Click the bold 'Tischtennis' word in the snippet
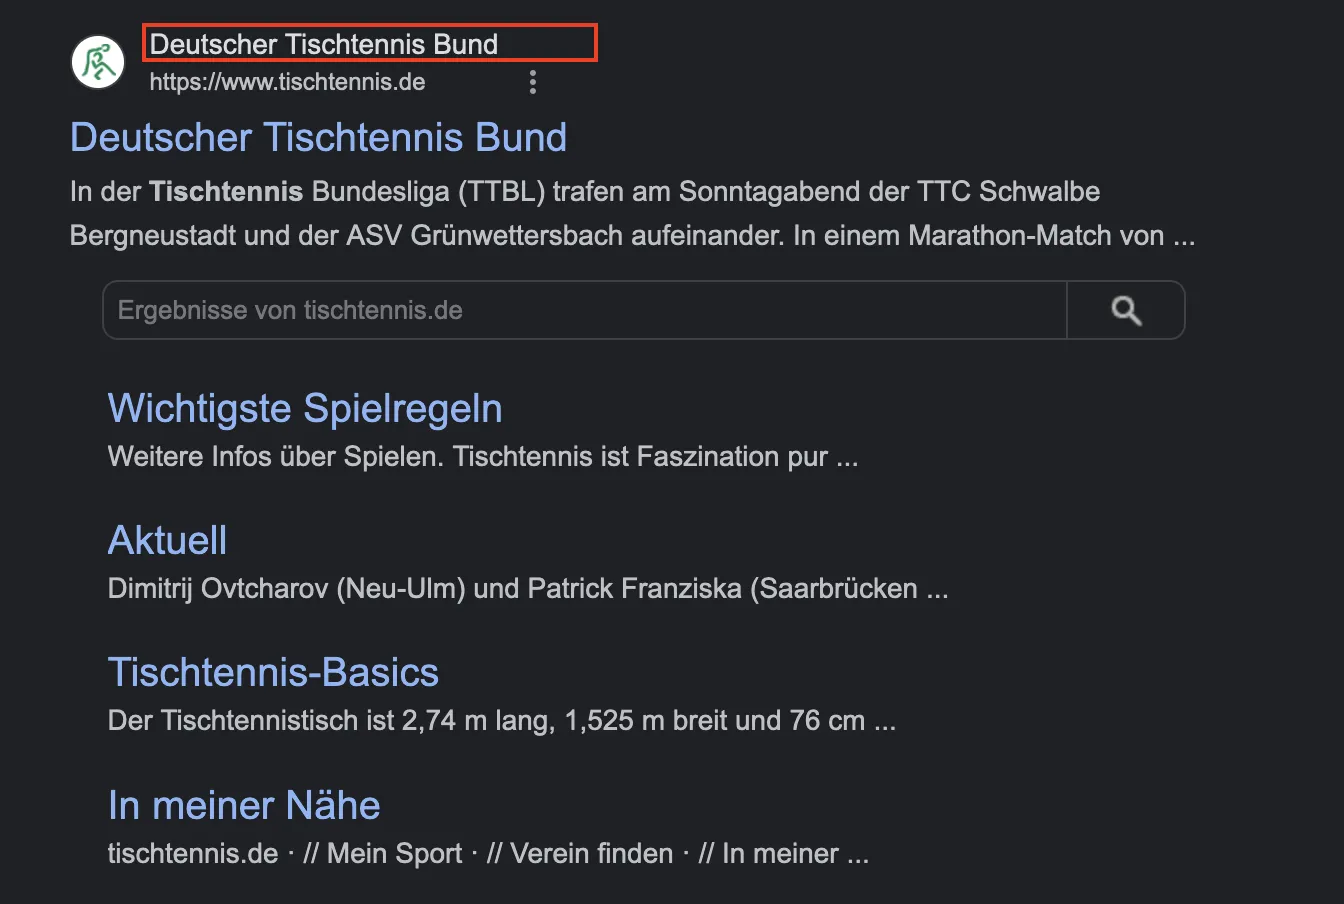Screen dimensions: 1344x904 [x=226, y=191]
